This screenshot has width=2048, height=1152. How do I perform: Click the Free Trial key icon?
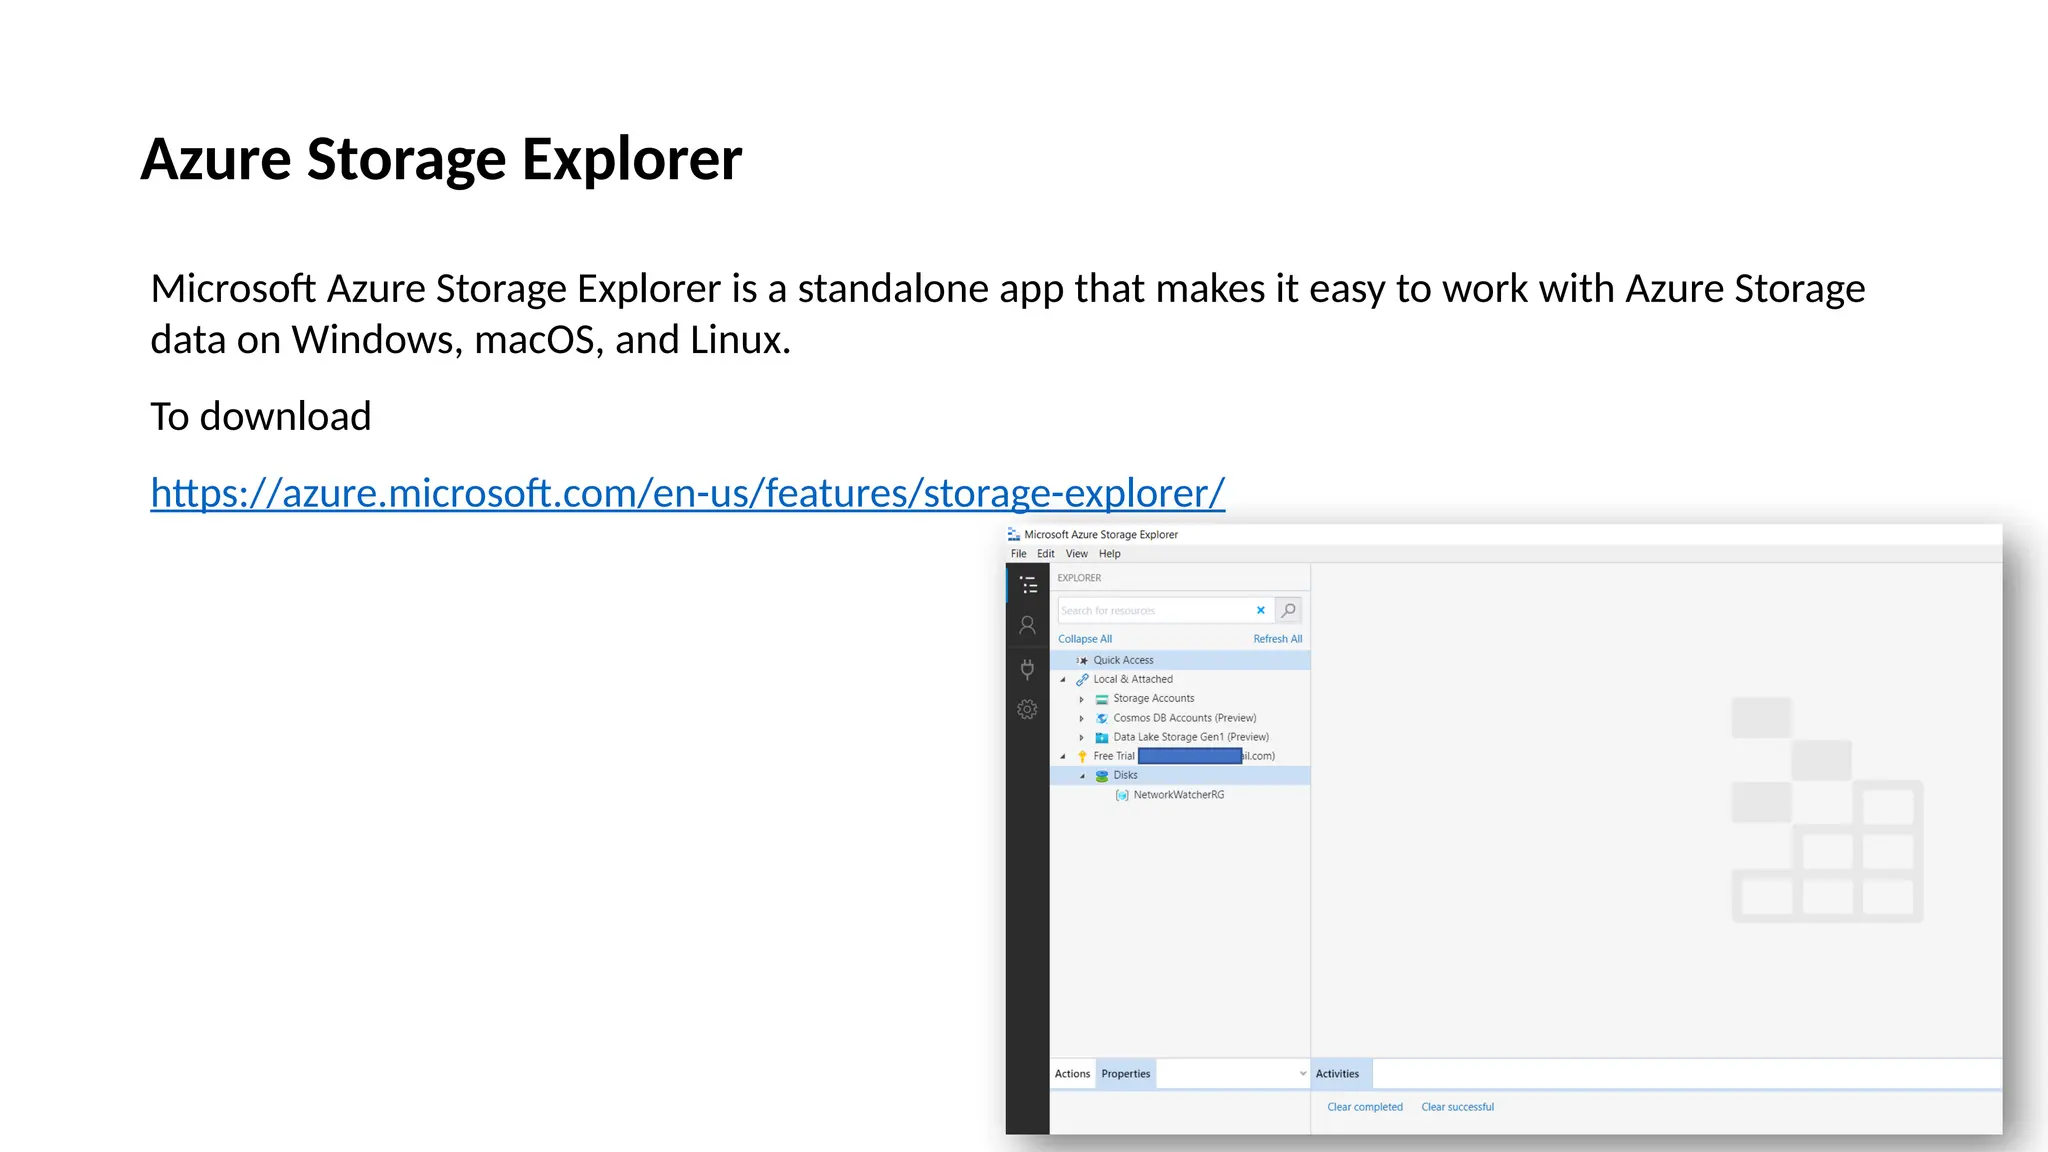1082,757
